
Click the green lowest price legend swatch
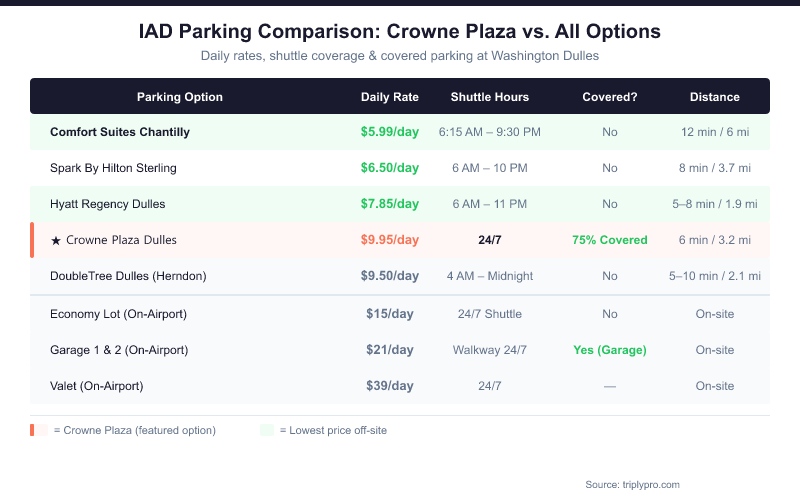point(266,430)
